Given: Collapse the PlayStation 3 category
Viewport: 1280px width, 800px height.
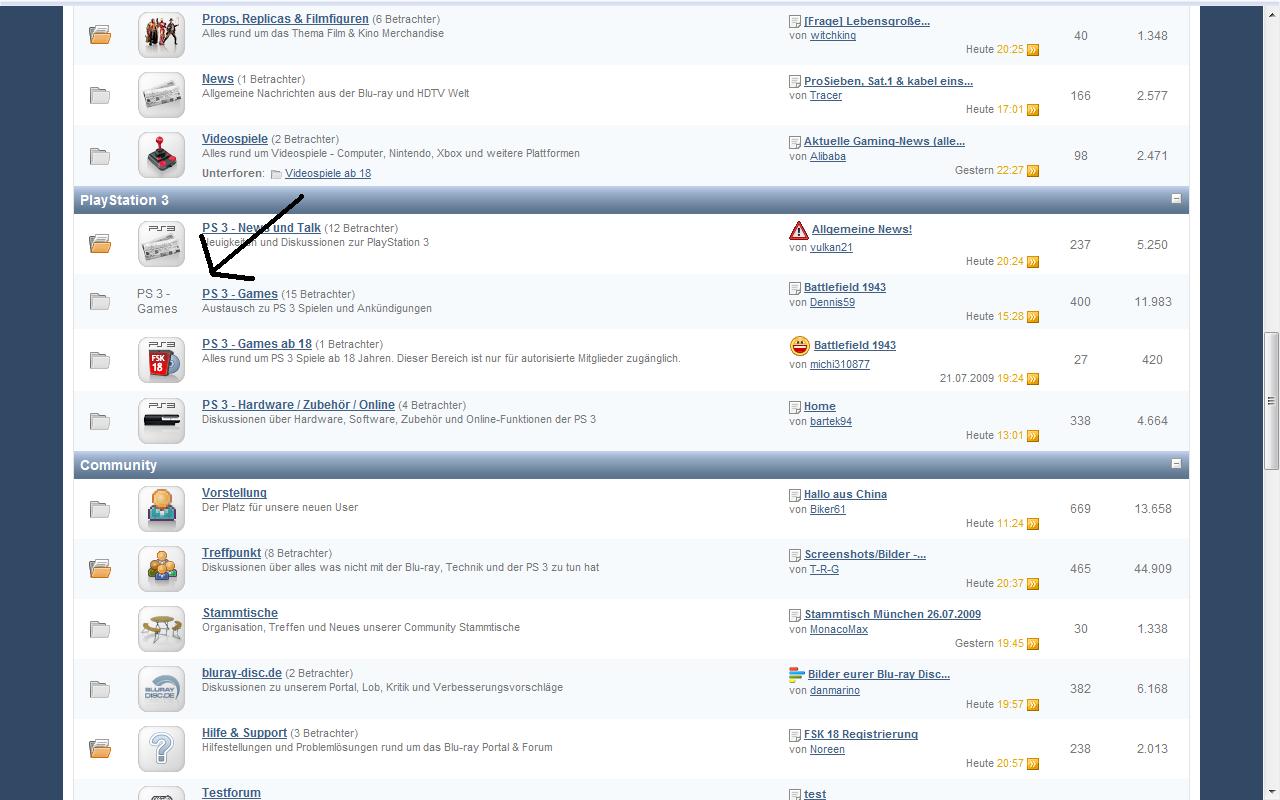Looking at the screenshot, I should (1176, 199).
